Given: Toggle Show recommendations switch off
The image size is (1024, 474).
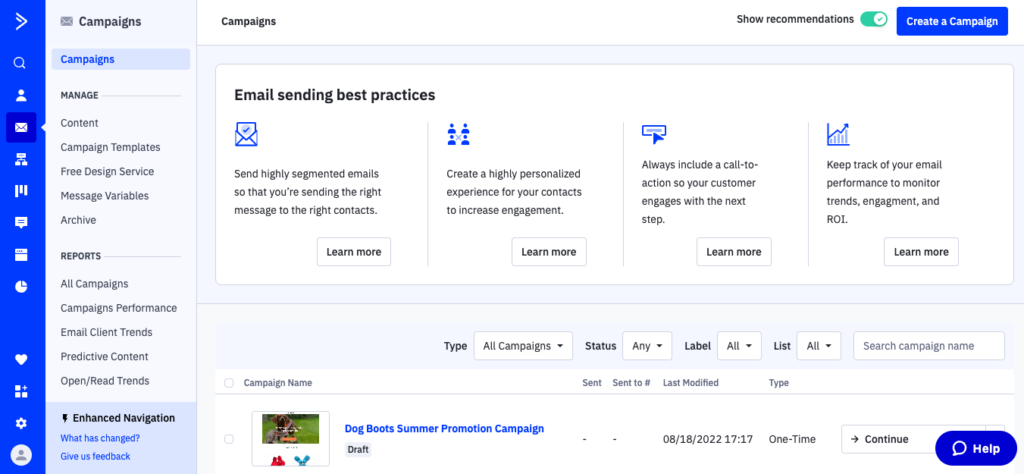Looking at the screenshot, I should click(873, 20).
